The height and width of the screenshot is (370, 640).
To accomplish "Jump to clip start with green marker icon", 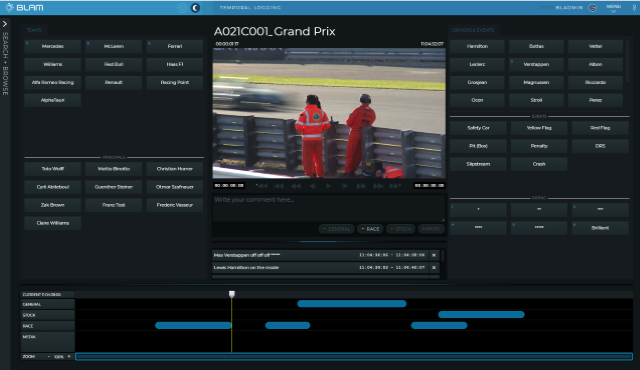I will coord(261,186).
